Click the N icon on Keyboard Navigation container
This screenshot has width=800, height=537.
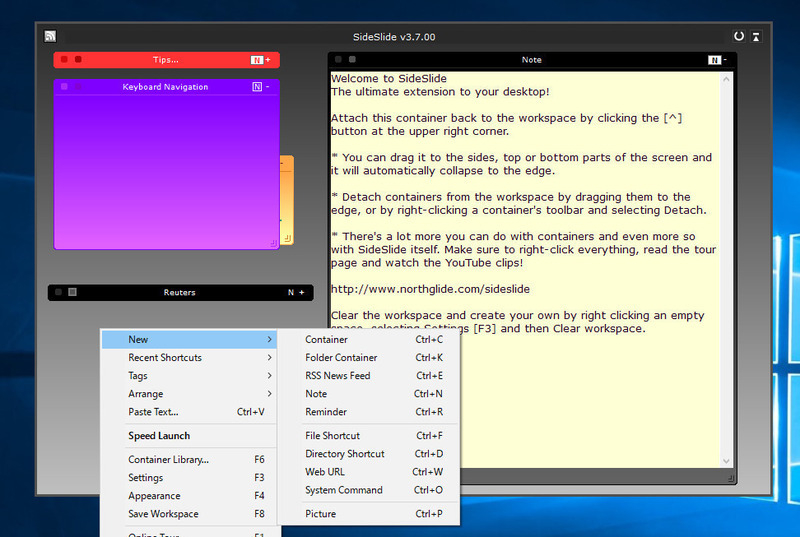tap(257, 87)
